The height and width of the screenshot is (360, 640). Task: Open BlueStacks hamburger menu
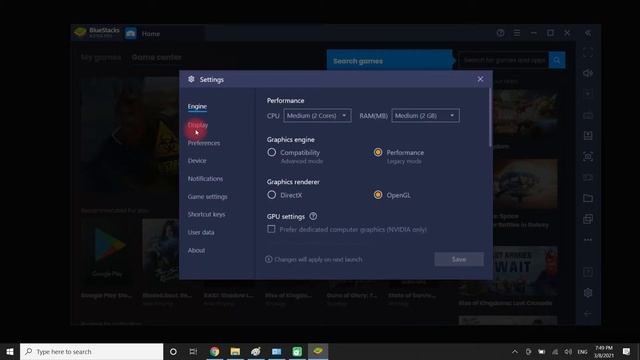[517, 33]
